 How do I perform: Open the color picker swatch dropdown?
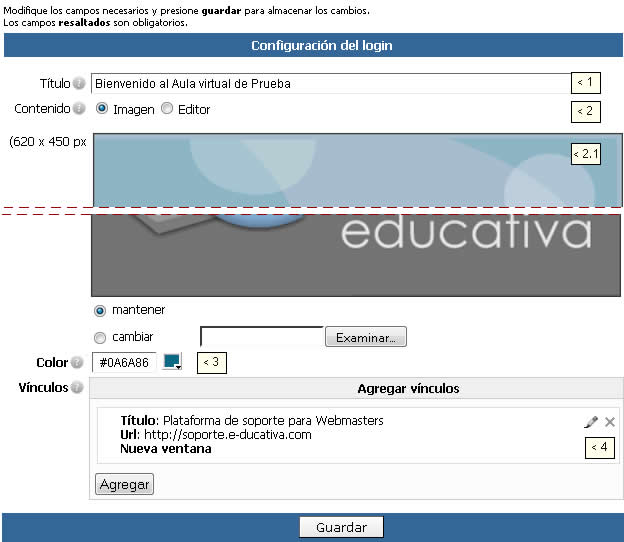[172, 362]
